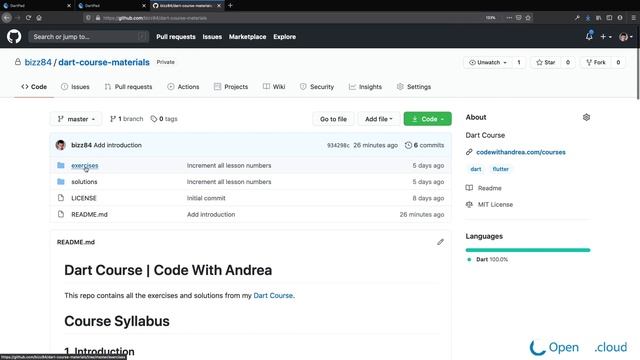Image resolution: width=640 pixels, height=360 pixels.
Task: Open the LICENSE file
Action: tap(84, 198)
